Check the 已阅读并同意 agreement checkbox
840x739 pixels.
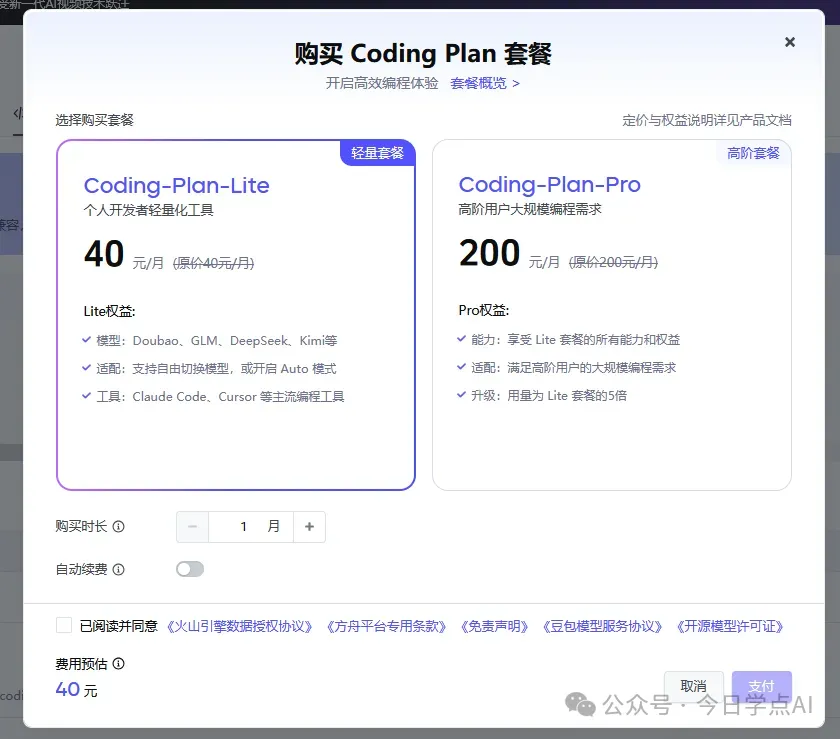tap(64, 626)
